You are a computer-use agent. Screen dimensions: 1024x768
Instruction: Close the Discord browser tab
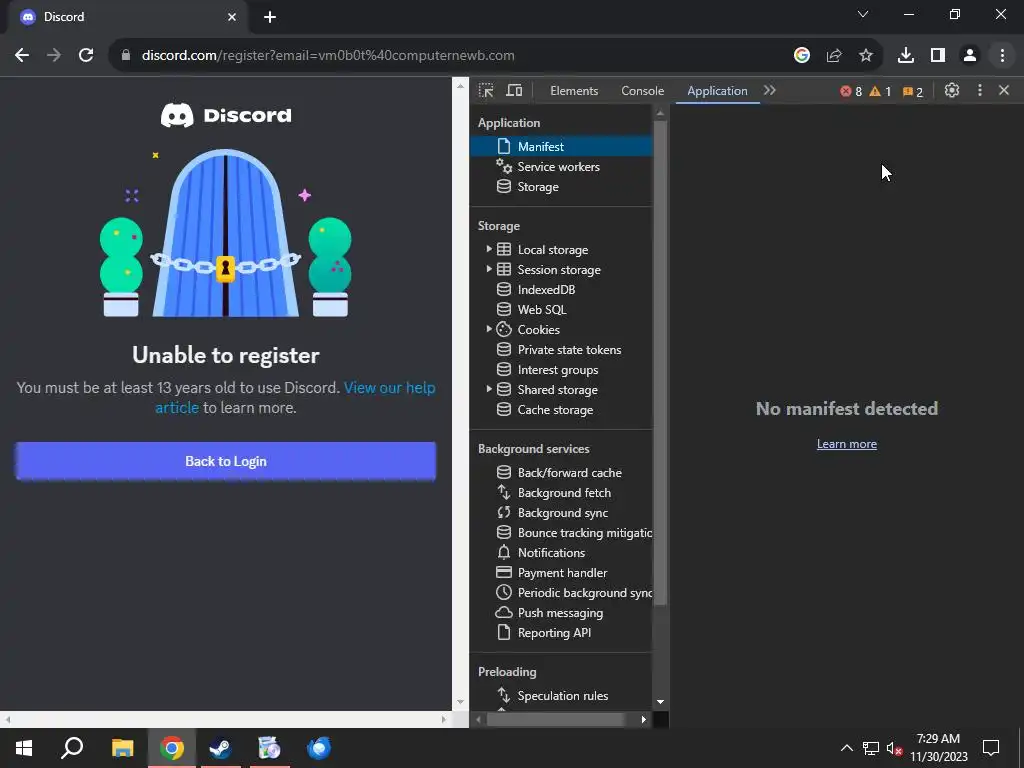[232, 17]
